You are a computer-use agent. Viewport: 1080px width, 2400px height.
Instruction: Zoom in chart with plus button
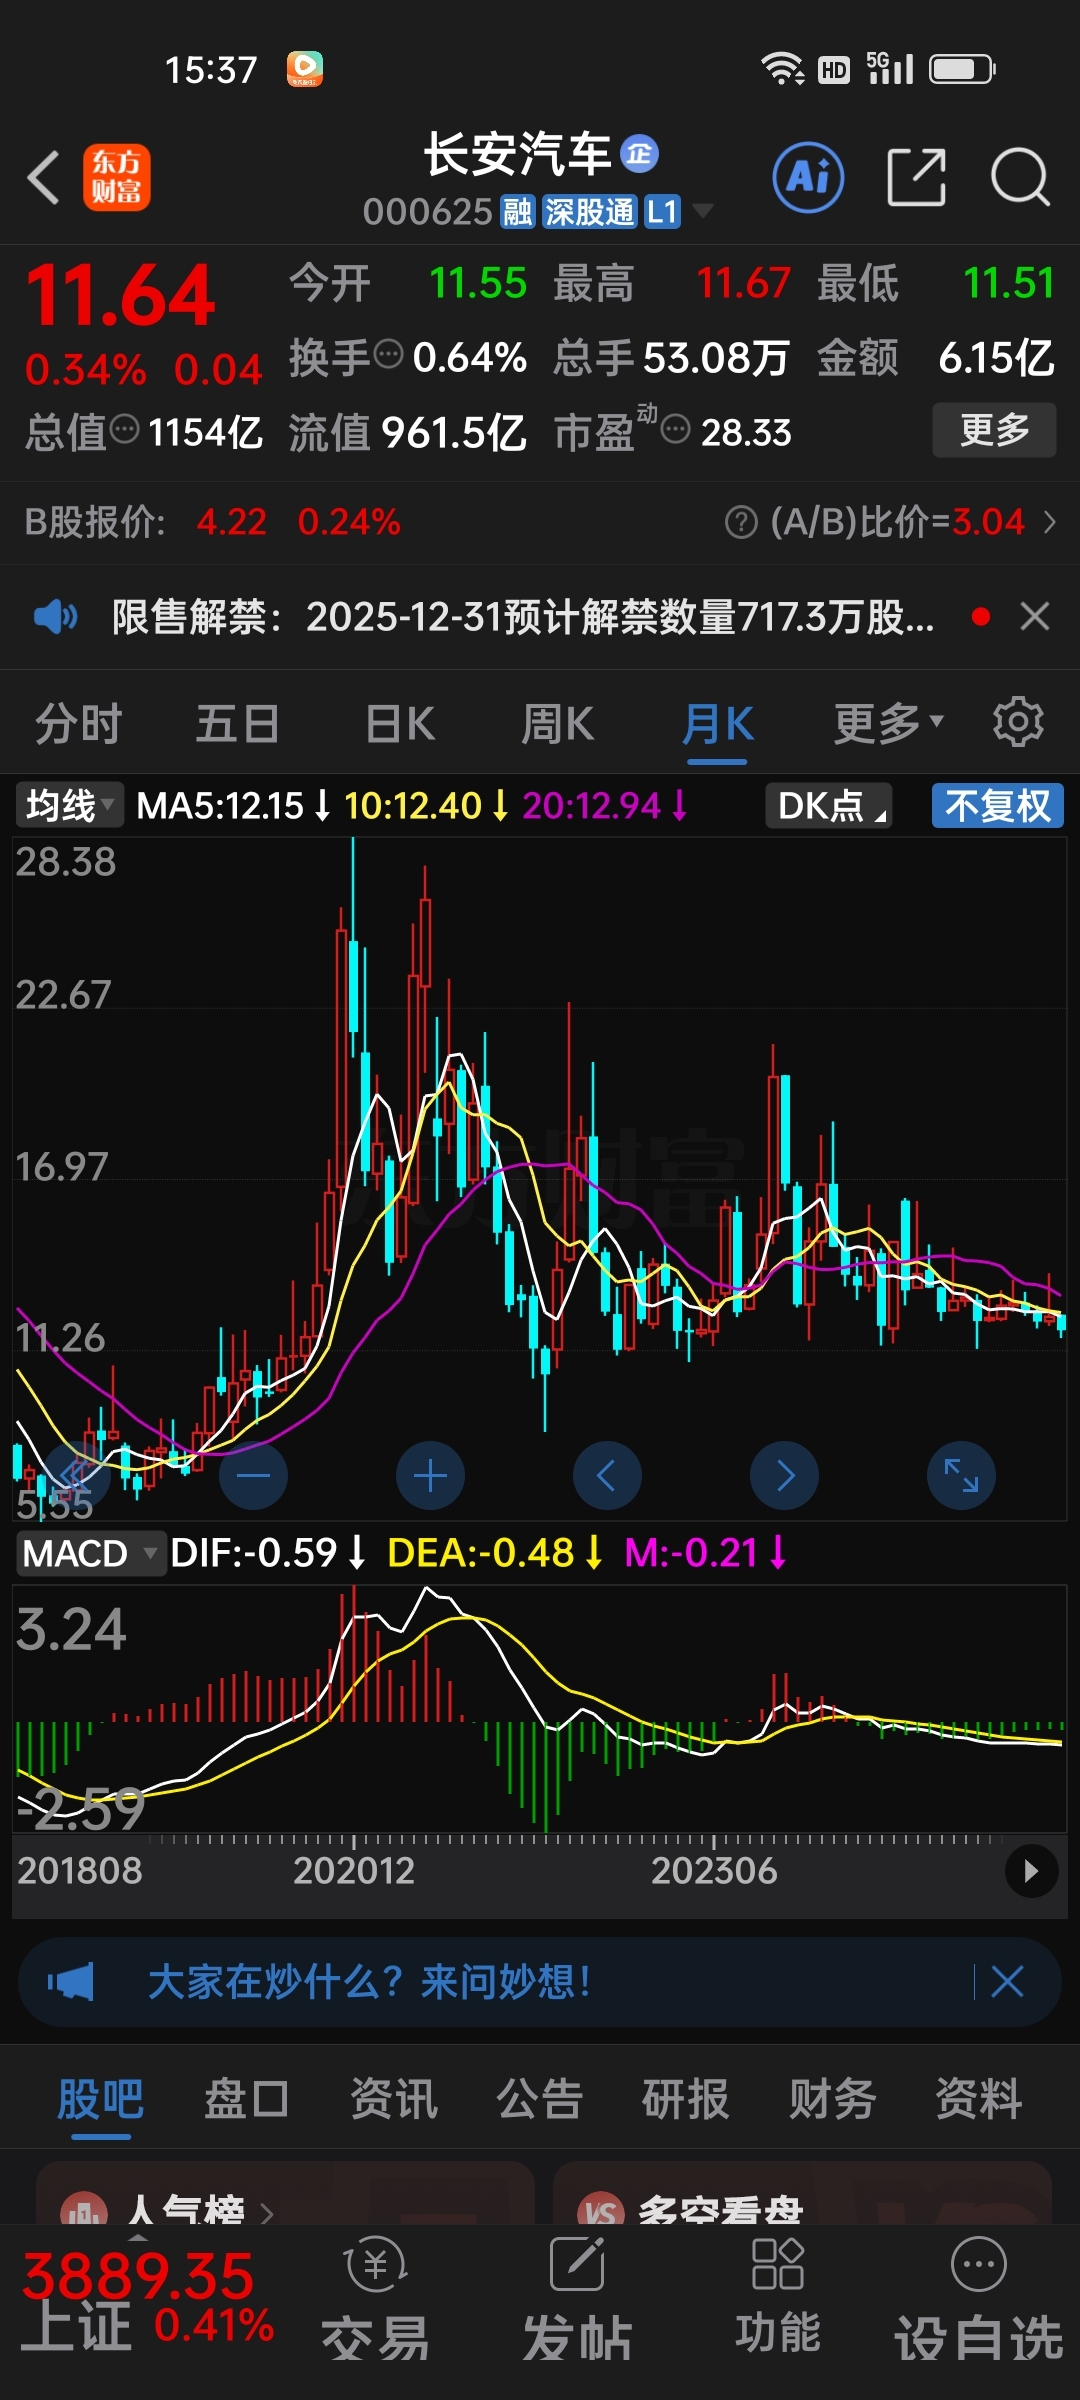[430, 1475]
